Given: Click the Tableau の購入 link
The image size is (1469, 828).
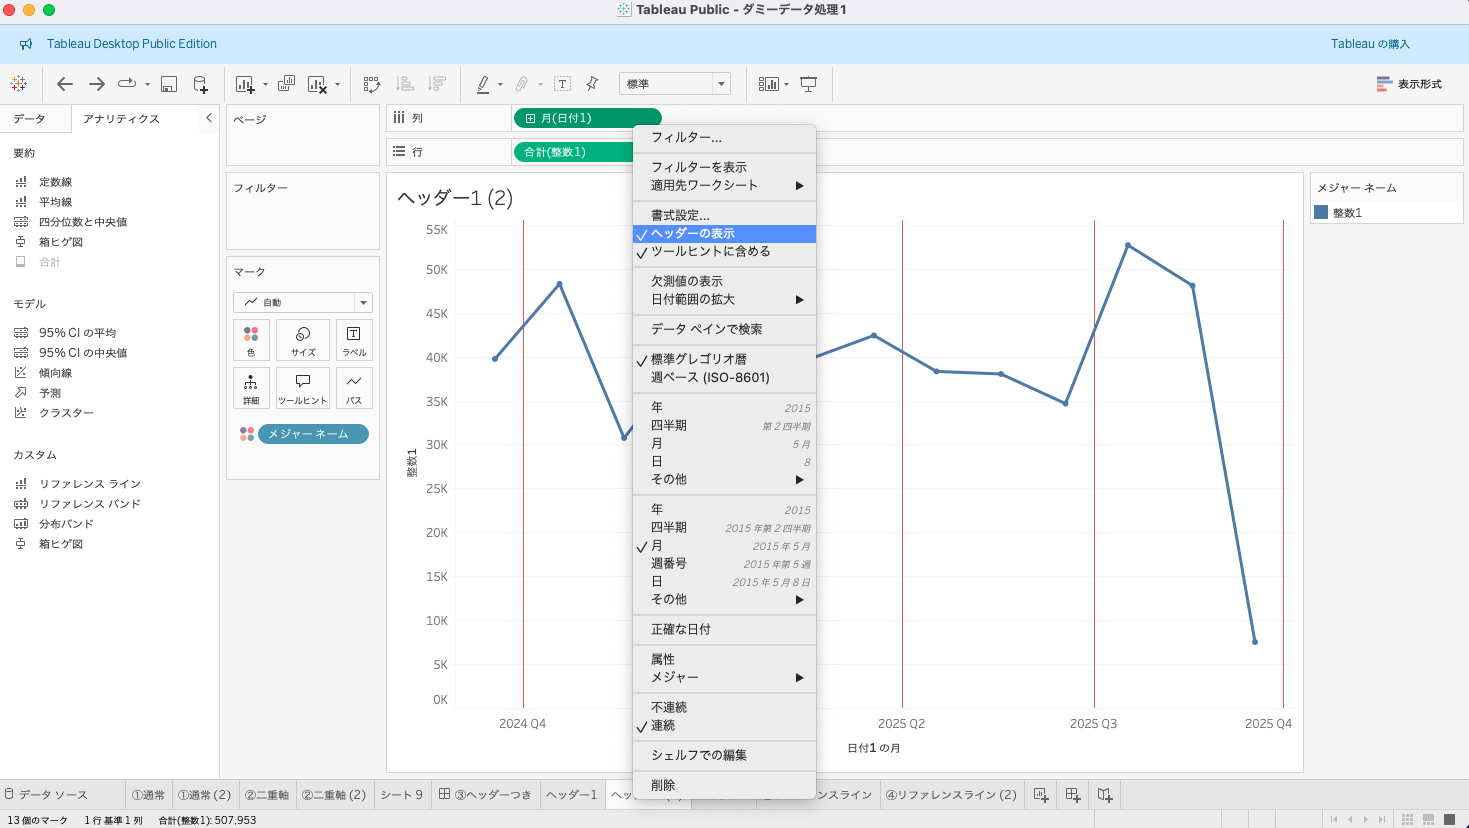Looking at the screenshot, I should tap(1369, 44).
